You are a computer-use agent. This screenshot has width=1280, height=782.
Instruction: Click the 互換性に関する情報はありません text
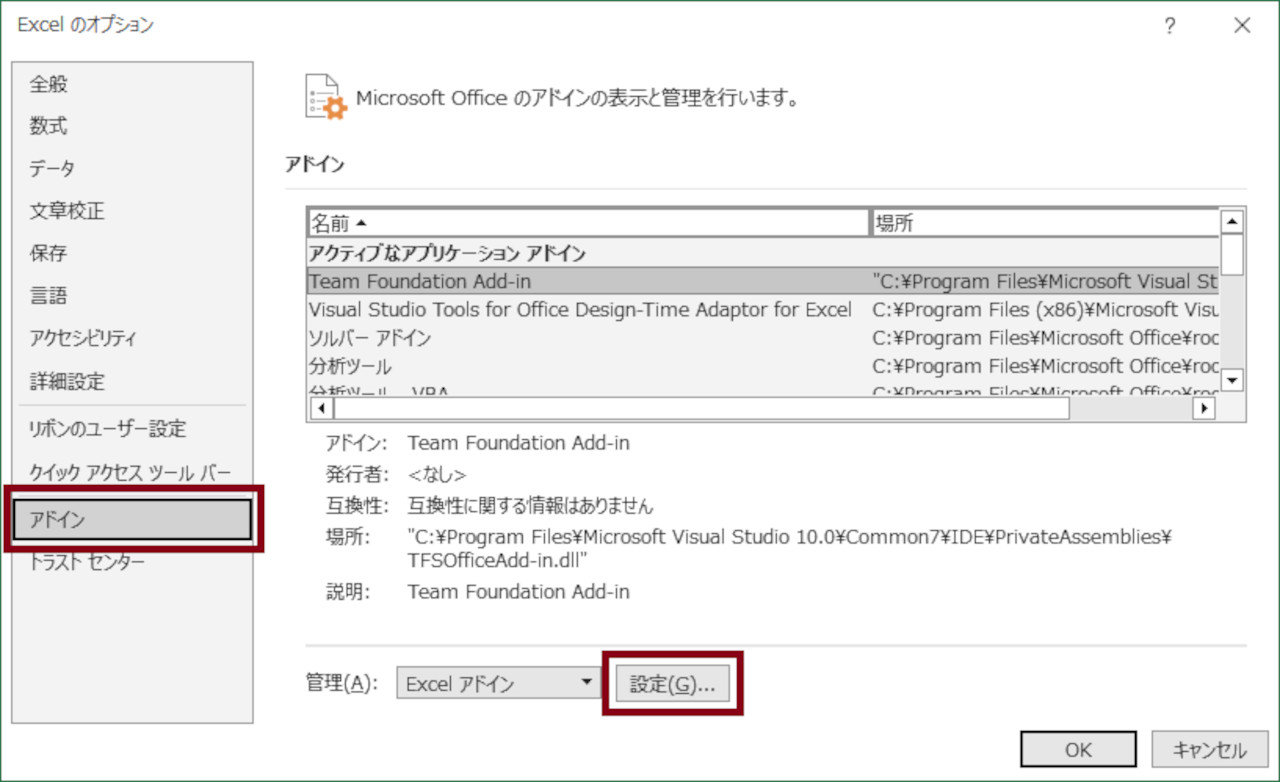(x=530, y=506)
